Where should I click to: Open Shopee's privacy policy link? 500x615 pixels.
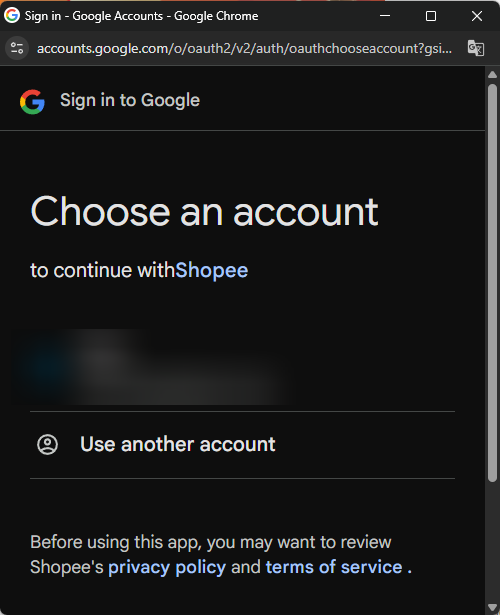(167, 567)
